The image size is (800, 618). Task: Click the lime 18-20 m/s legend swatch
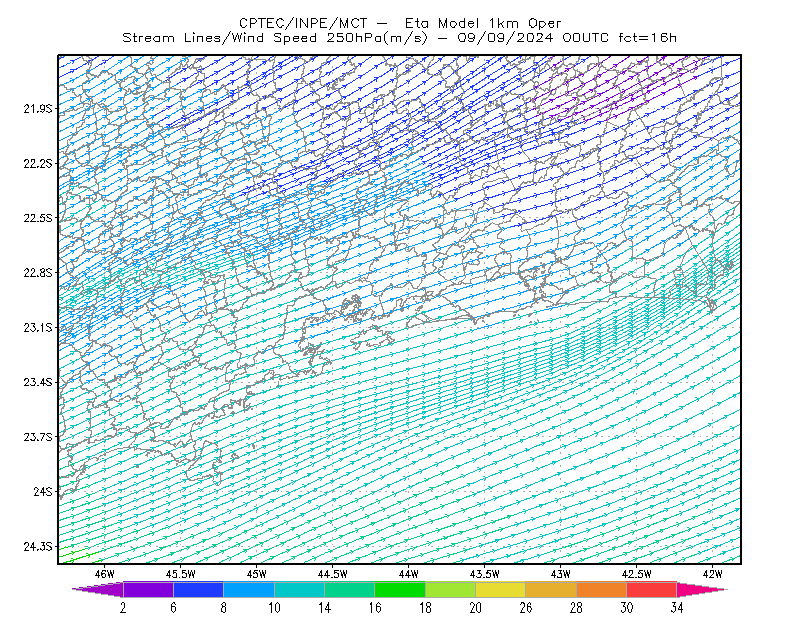[x=451, y=589]
